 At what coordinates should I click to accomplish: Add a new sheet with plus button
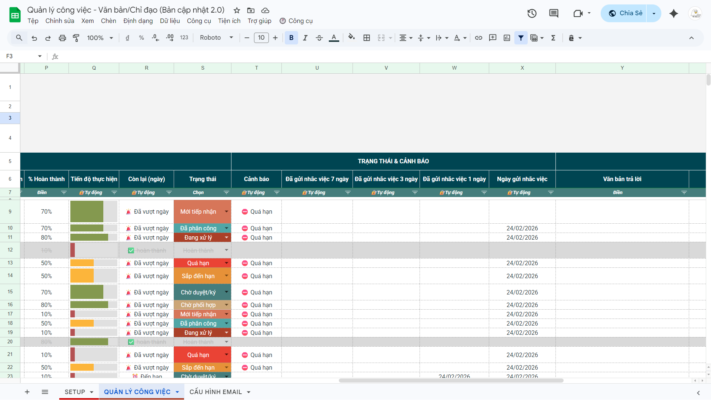click(27, 392)
